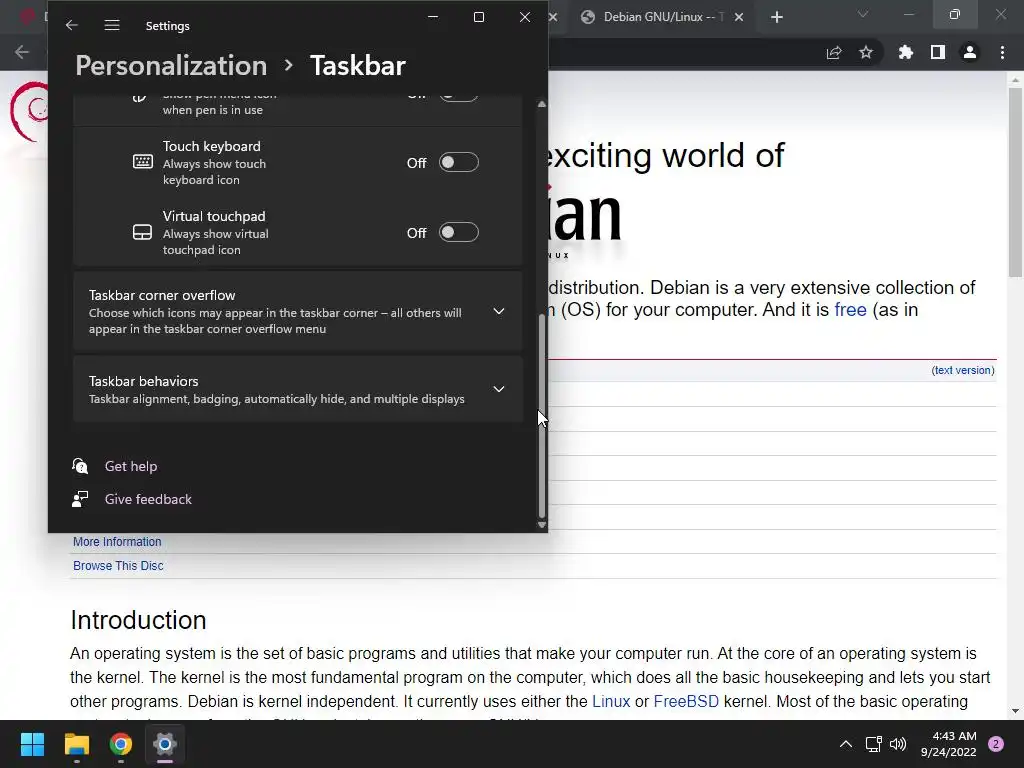Viewport: 1024px width, 768px height.
Task: Click the Settings scroll down arrow
Action: tap(541, 524)
